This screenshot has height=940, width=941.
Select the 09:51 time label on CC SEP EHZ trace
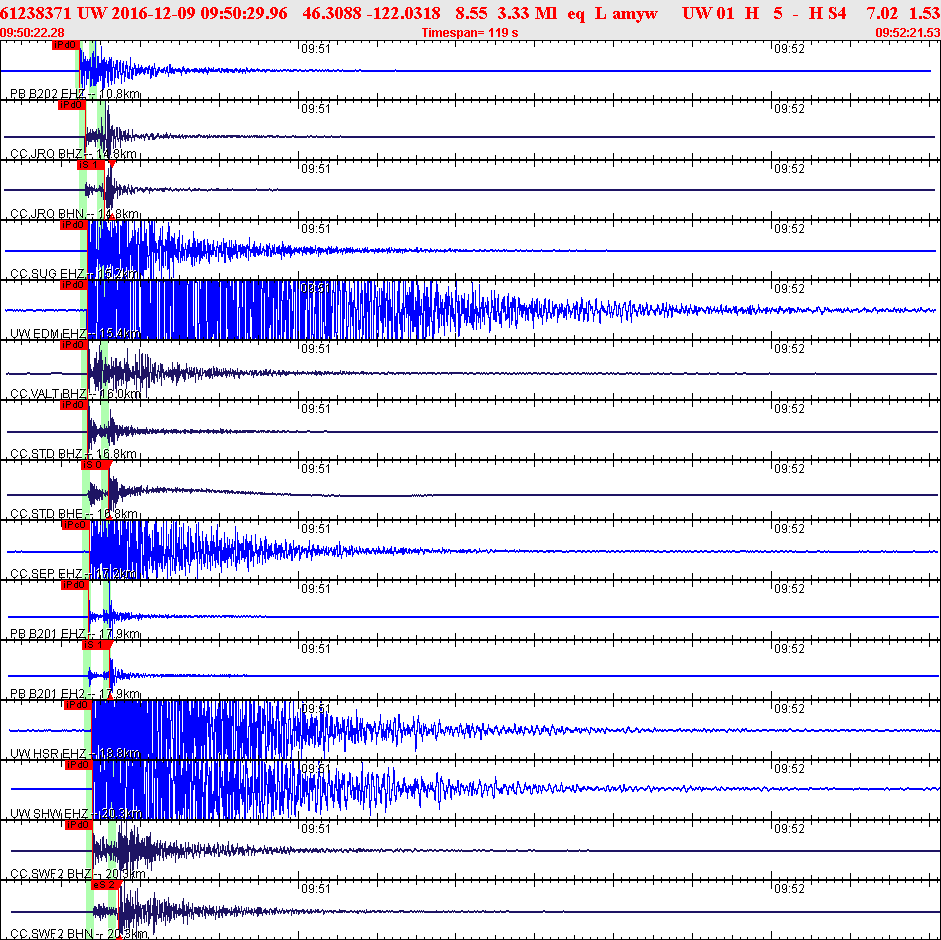click(316, 529)
